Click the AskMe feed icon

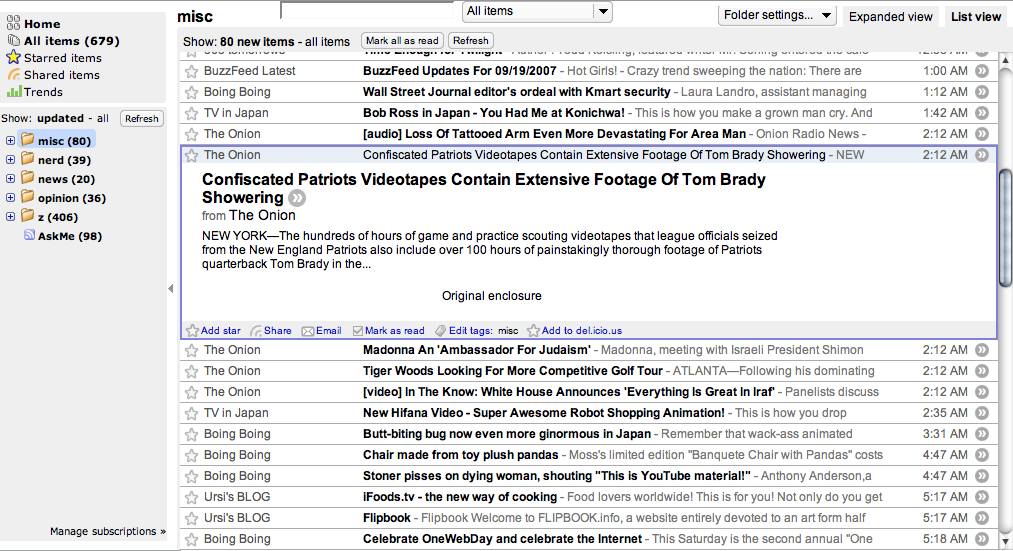30,235
